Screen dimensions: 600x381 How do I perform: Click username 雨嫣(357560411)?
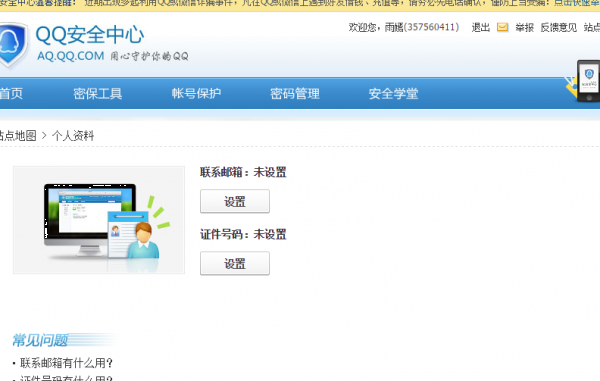[422, 27]
